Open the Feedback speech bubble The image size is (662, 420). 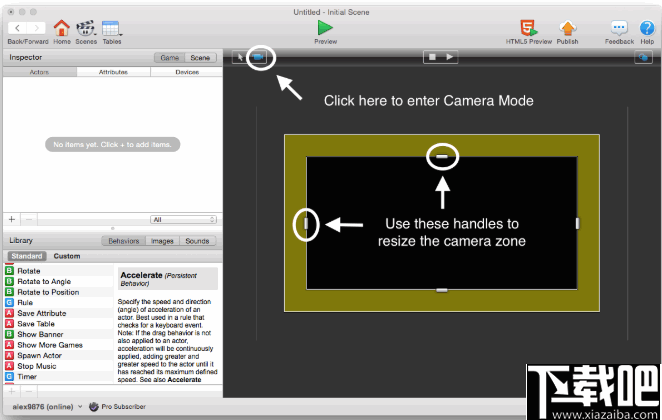pos(619,29)
